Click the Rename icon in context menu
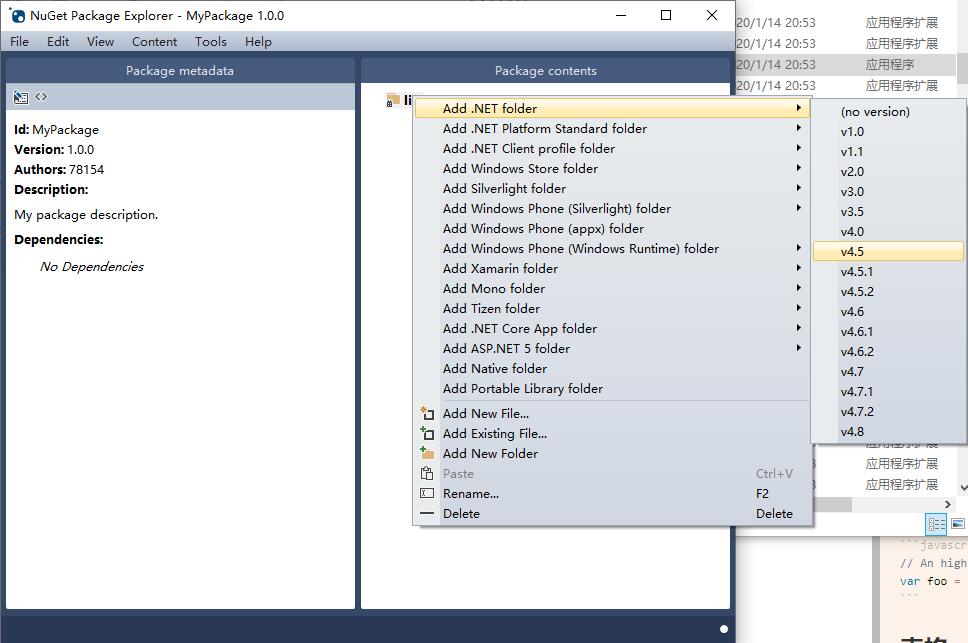 pos(427,493)
